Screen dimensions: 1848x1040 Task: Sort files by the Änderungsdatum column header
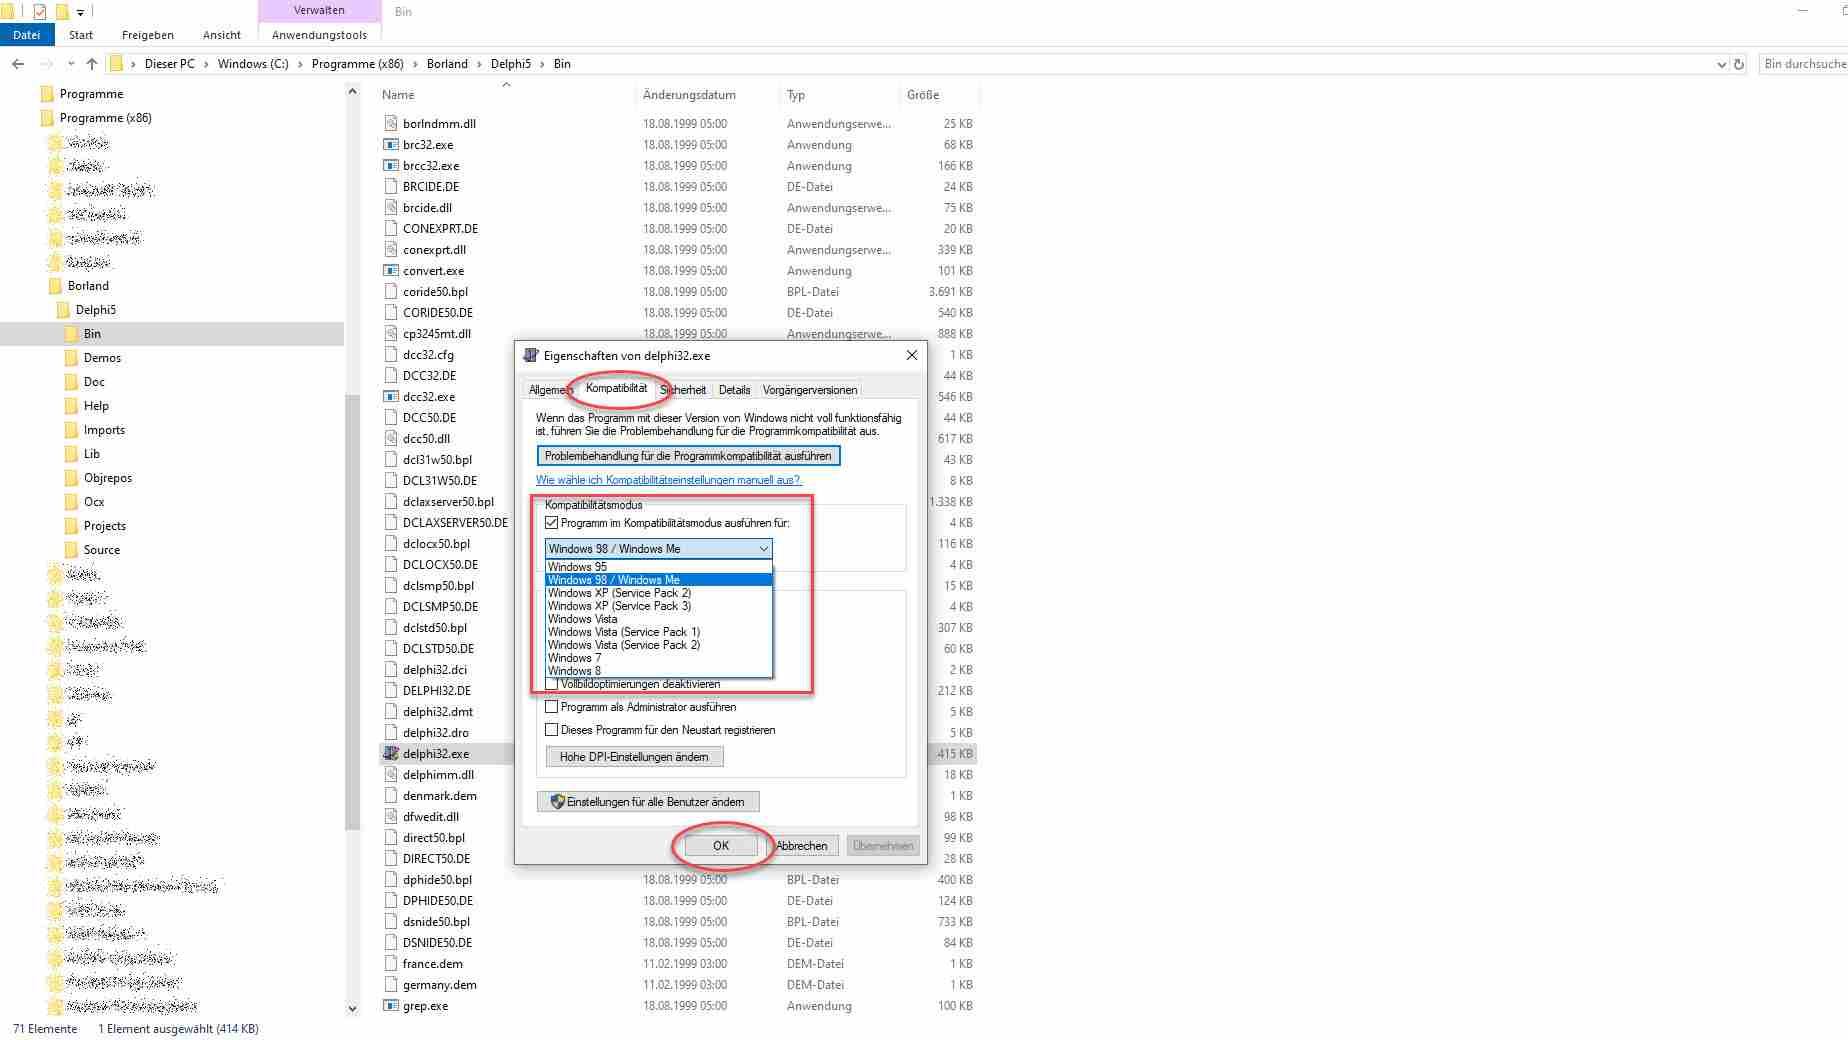pos(707,95)
